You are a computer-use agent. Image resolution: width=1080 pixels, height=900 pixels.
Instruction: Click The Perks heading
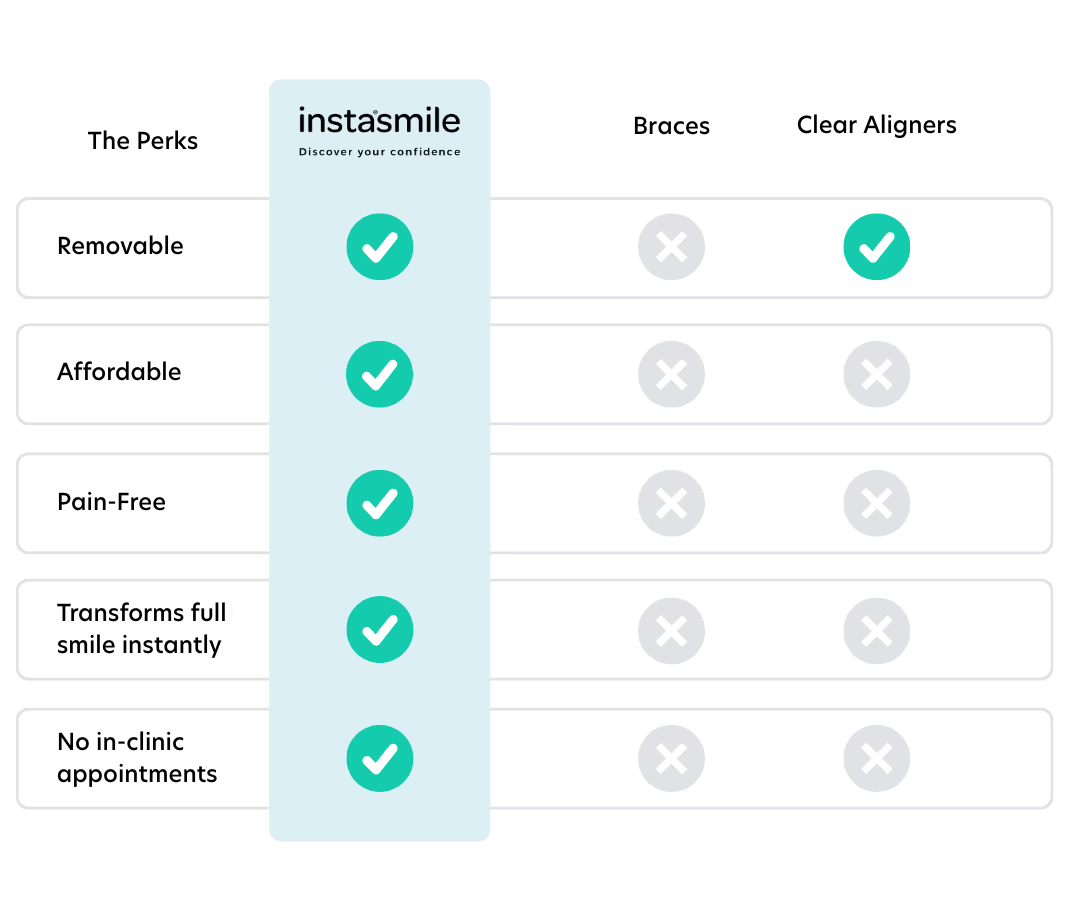143,141
